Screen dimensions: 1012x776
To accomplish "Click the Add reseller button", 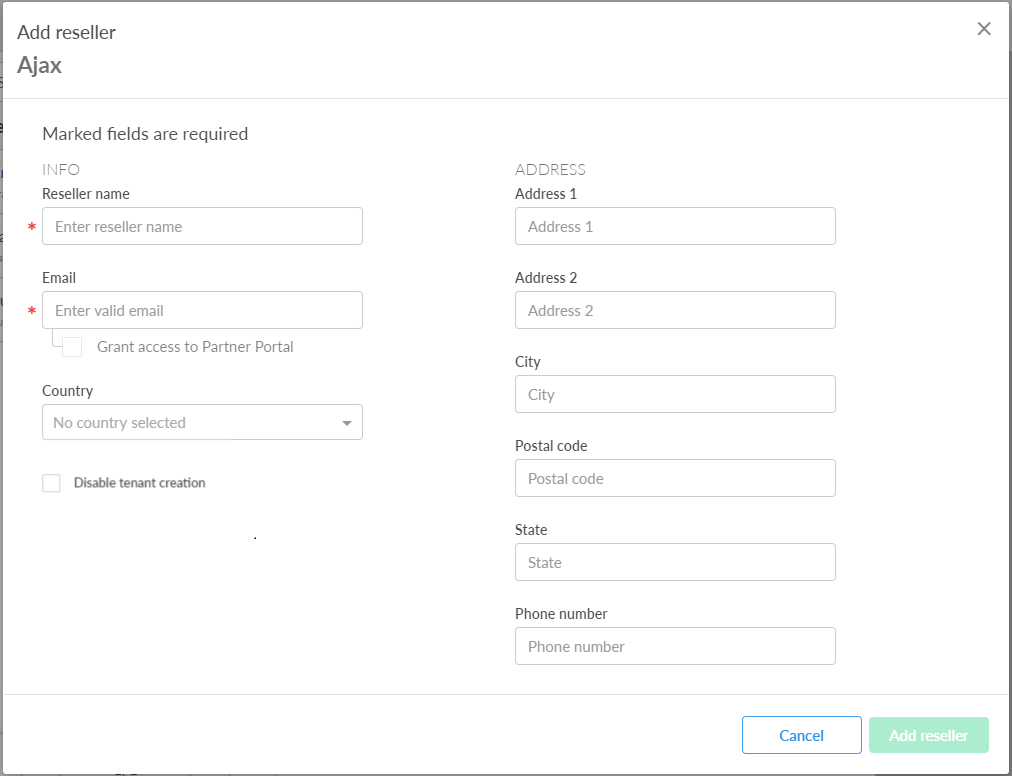I will click(928, 736).
